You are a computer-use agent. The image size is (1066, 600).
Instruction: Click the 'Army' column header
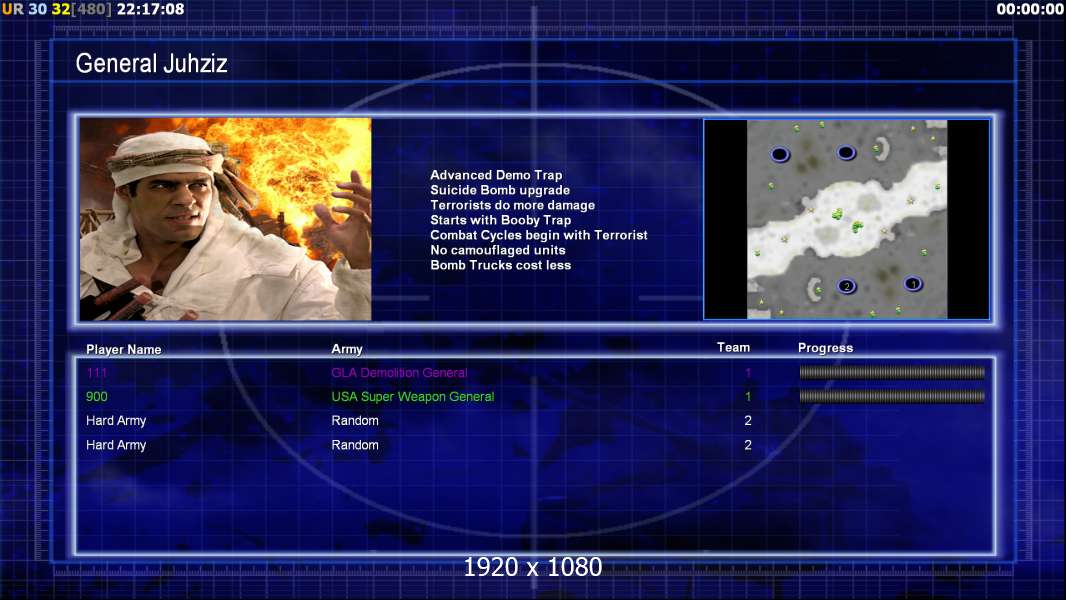(x=347, y=349)
